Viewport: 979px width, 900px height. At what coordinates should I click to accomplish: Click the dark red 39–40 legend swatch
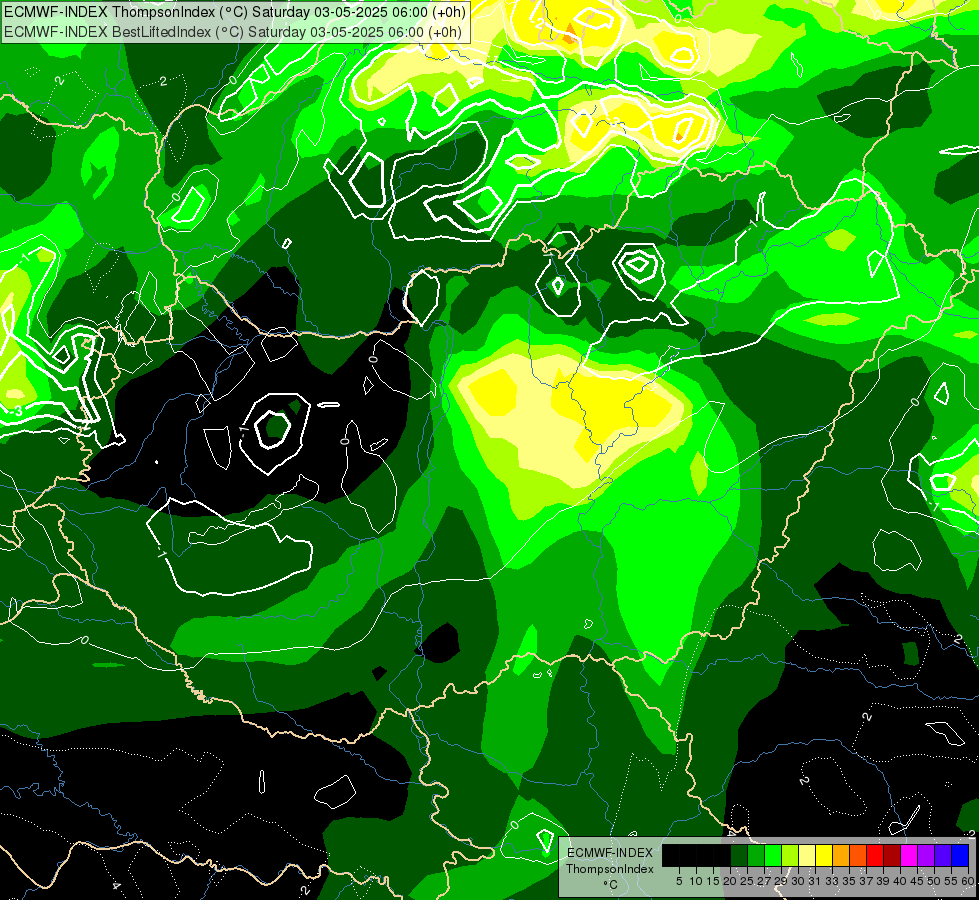click(x=892, y=855)
